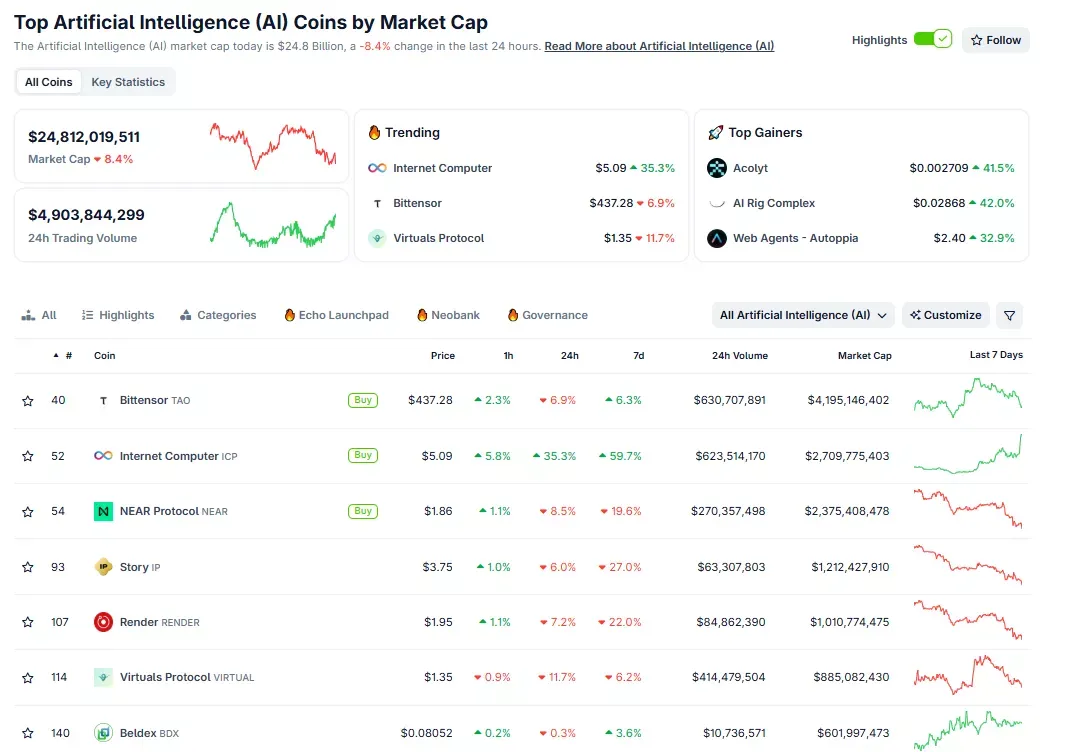Click Bittensor's 7-day sparkline chart
This screenshot has height=752, width=1073.
[x=967, y=400]
